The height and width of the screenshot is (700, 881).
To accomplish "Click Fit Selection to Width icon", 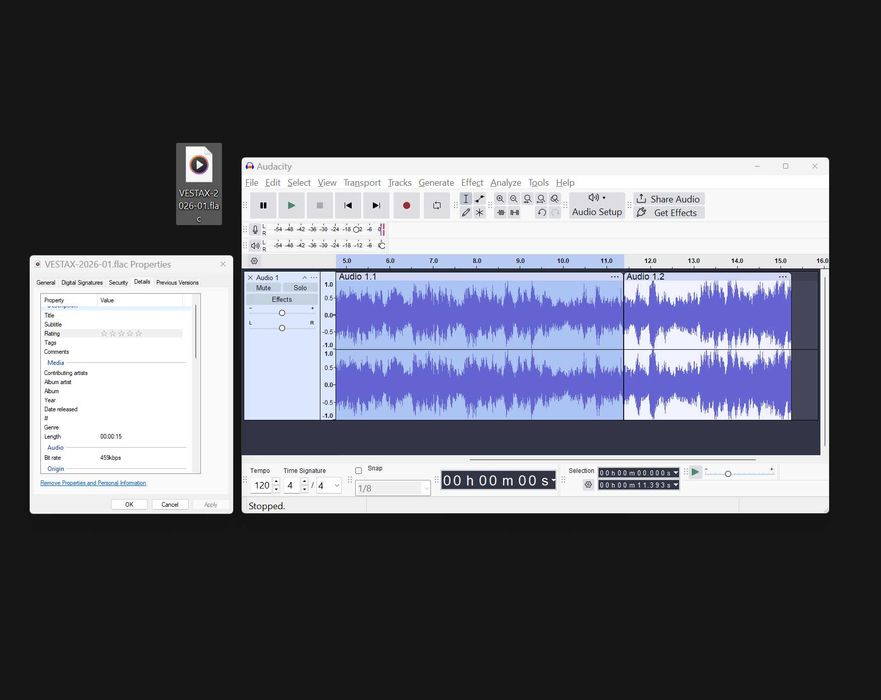I will 527,199.
